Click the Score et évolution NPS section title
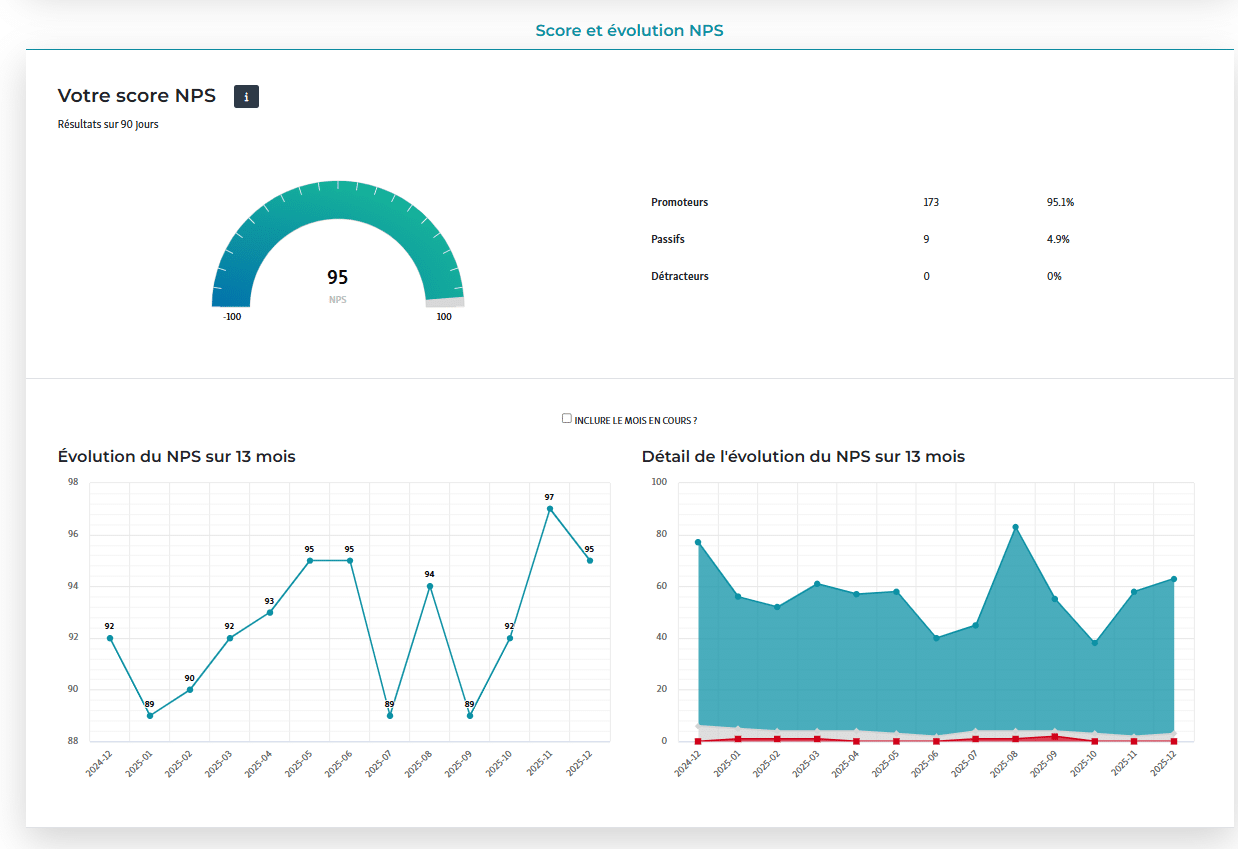The image size is (1238, 849). point(629,31)
